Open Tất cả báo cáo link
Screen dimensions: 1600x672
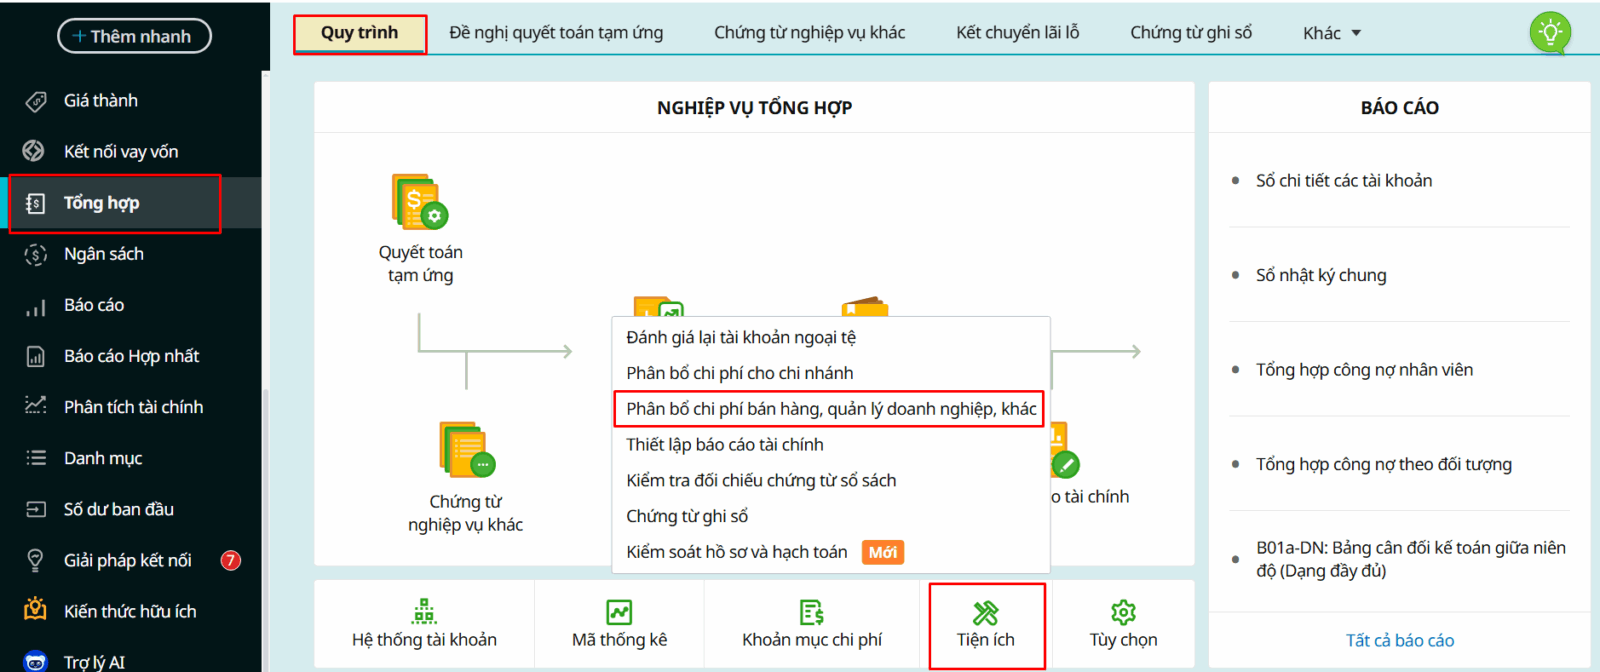(x=1400, y=640)
